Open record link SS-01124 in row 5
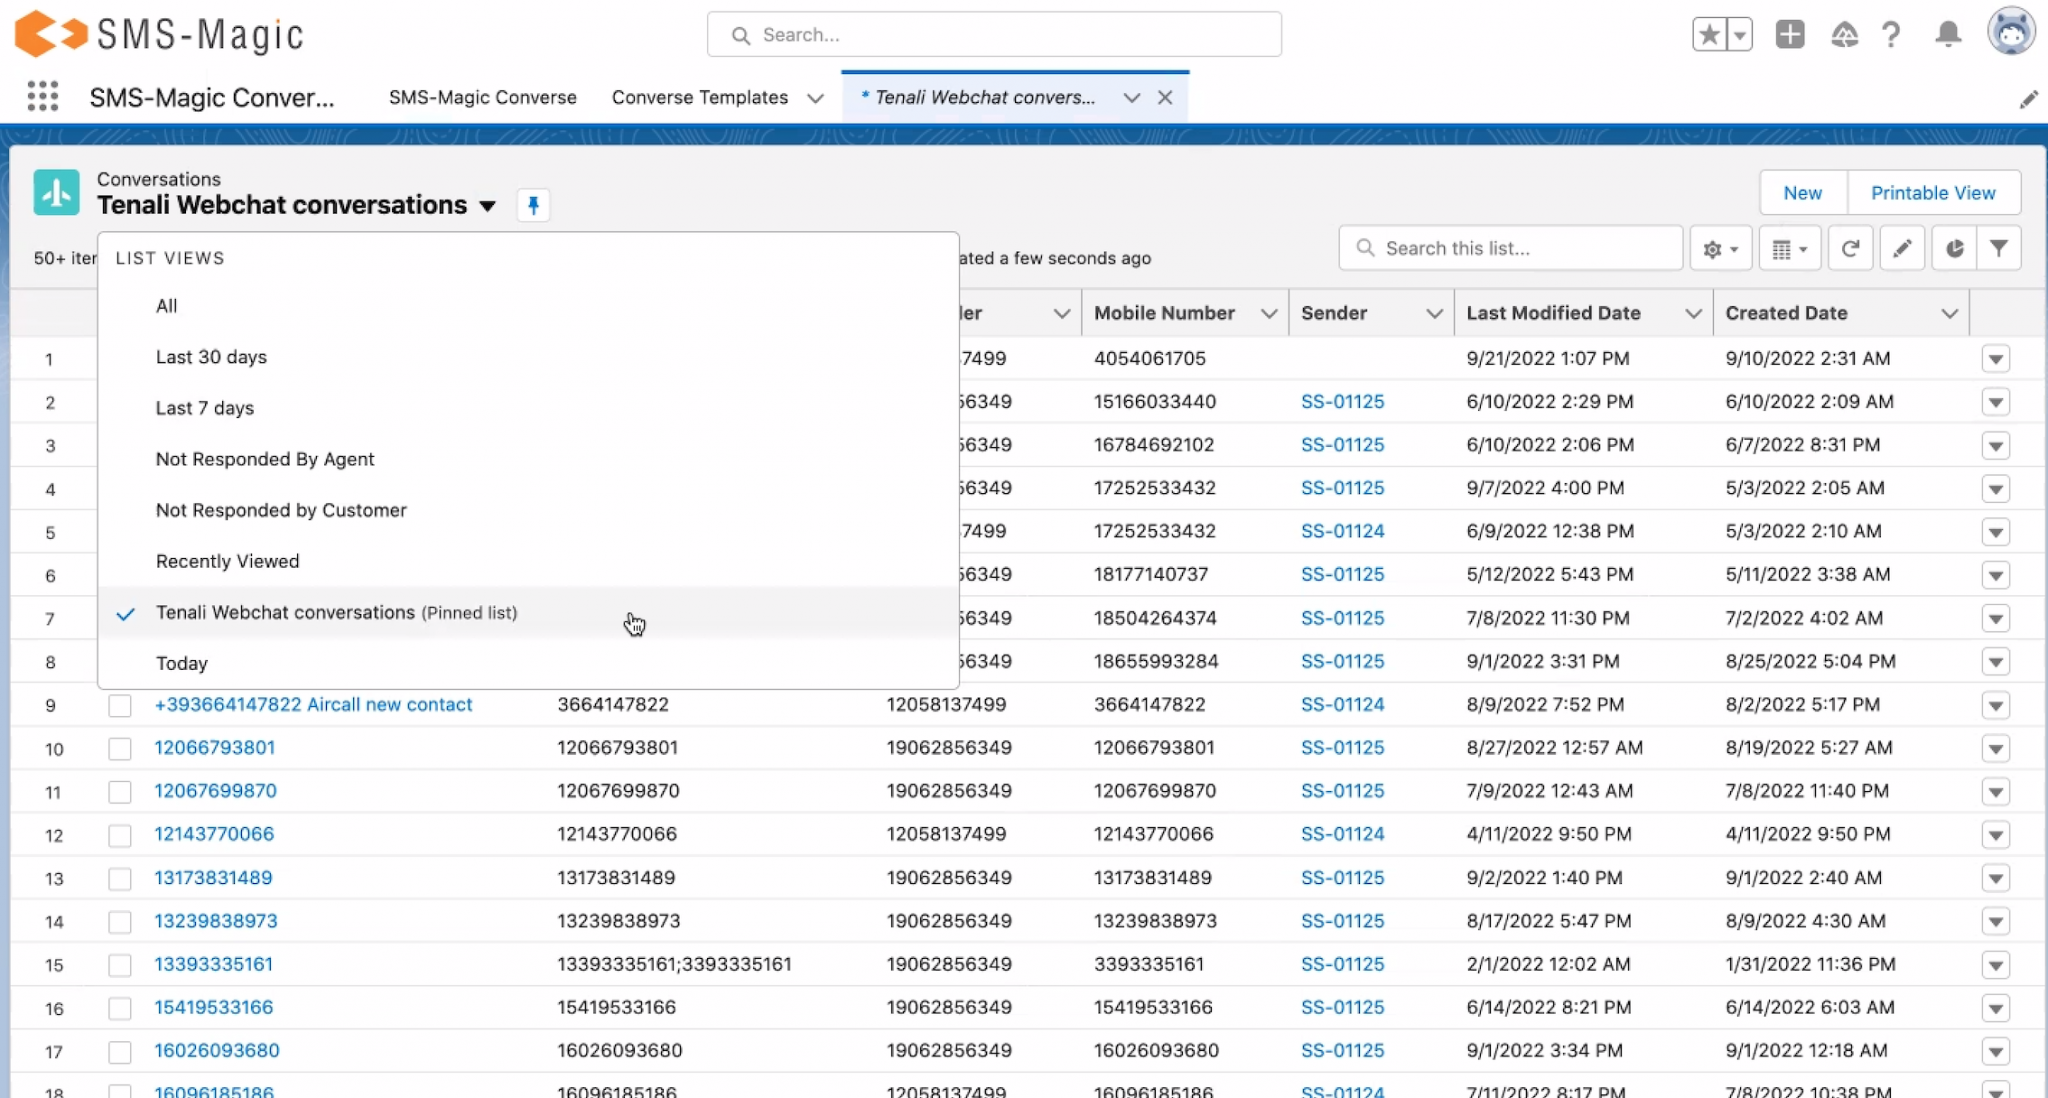The width and height of the screenshot is (2048, 1098). pyautogui.click(x=1343, y=531)
